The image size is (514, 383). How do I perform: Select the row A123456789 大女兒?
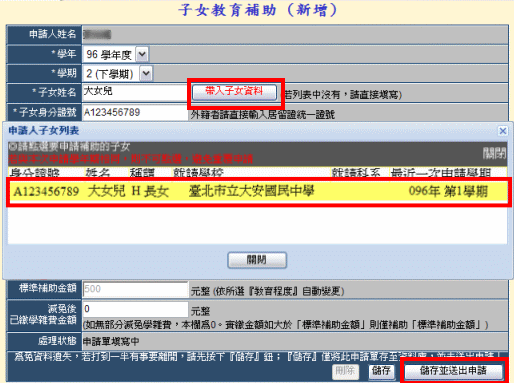click(258, 191)
